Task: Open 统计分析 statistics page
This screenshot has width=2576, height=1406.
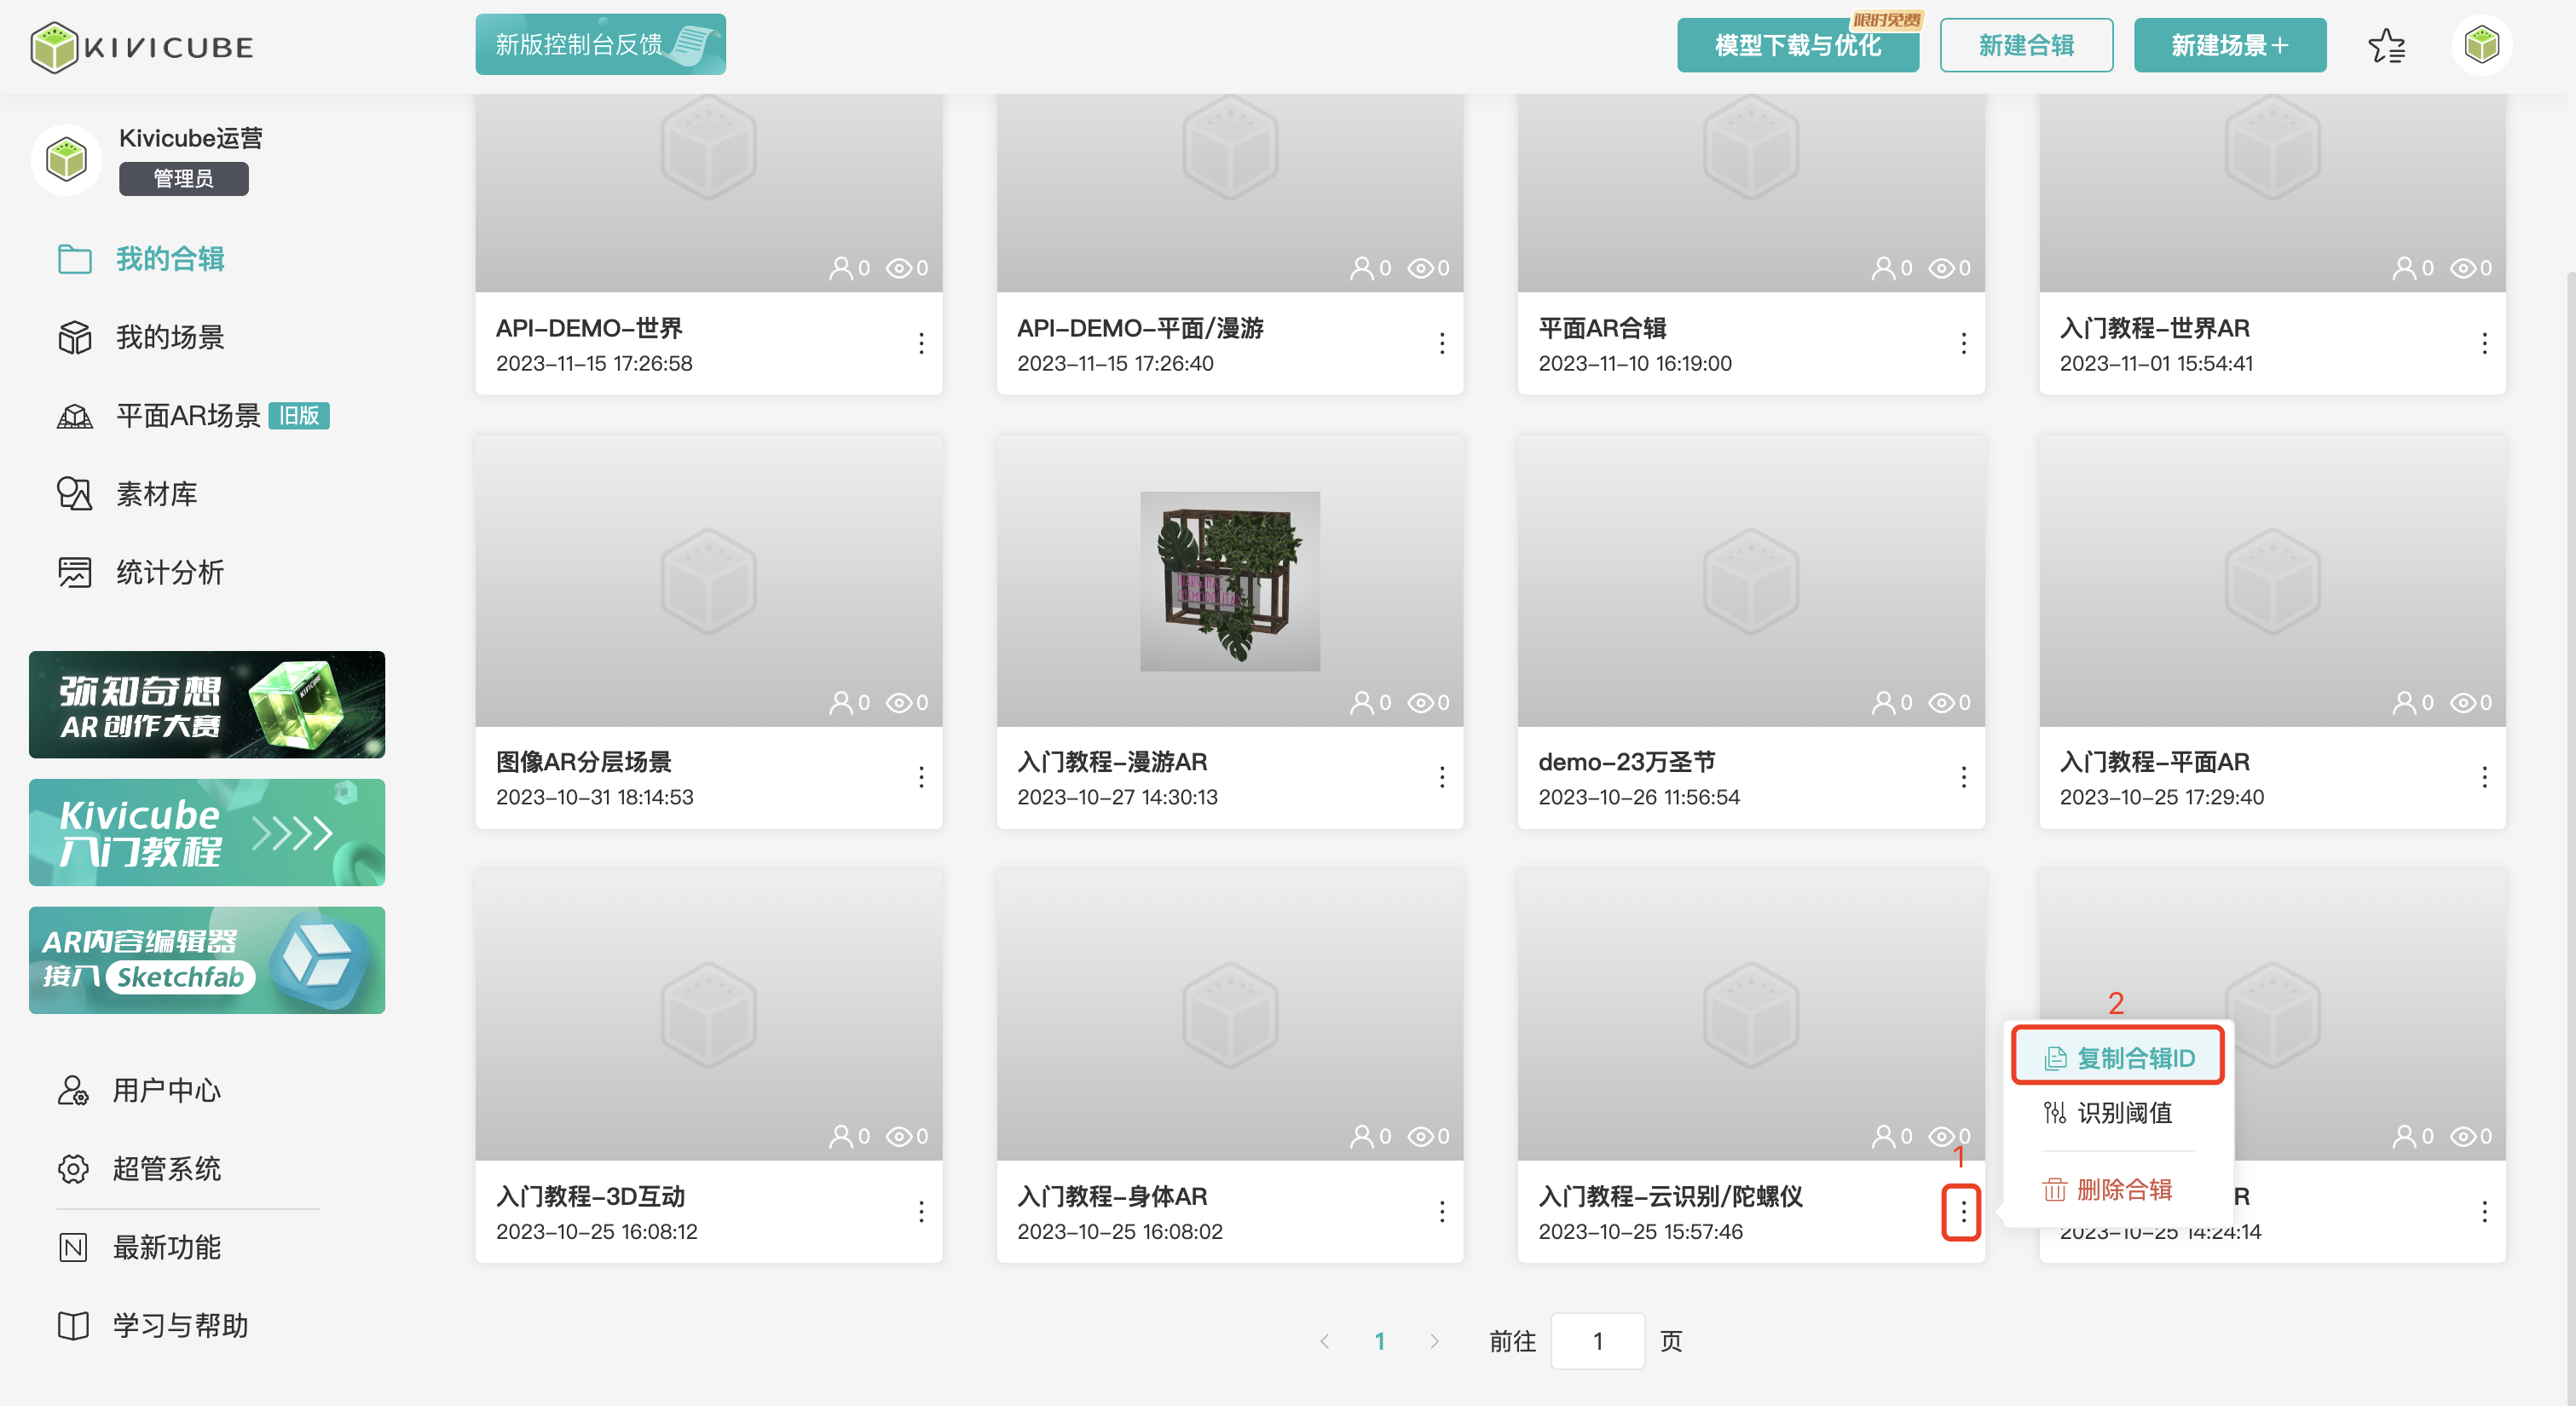Action: point(169,572)
